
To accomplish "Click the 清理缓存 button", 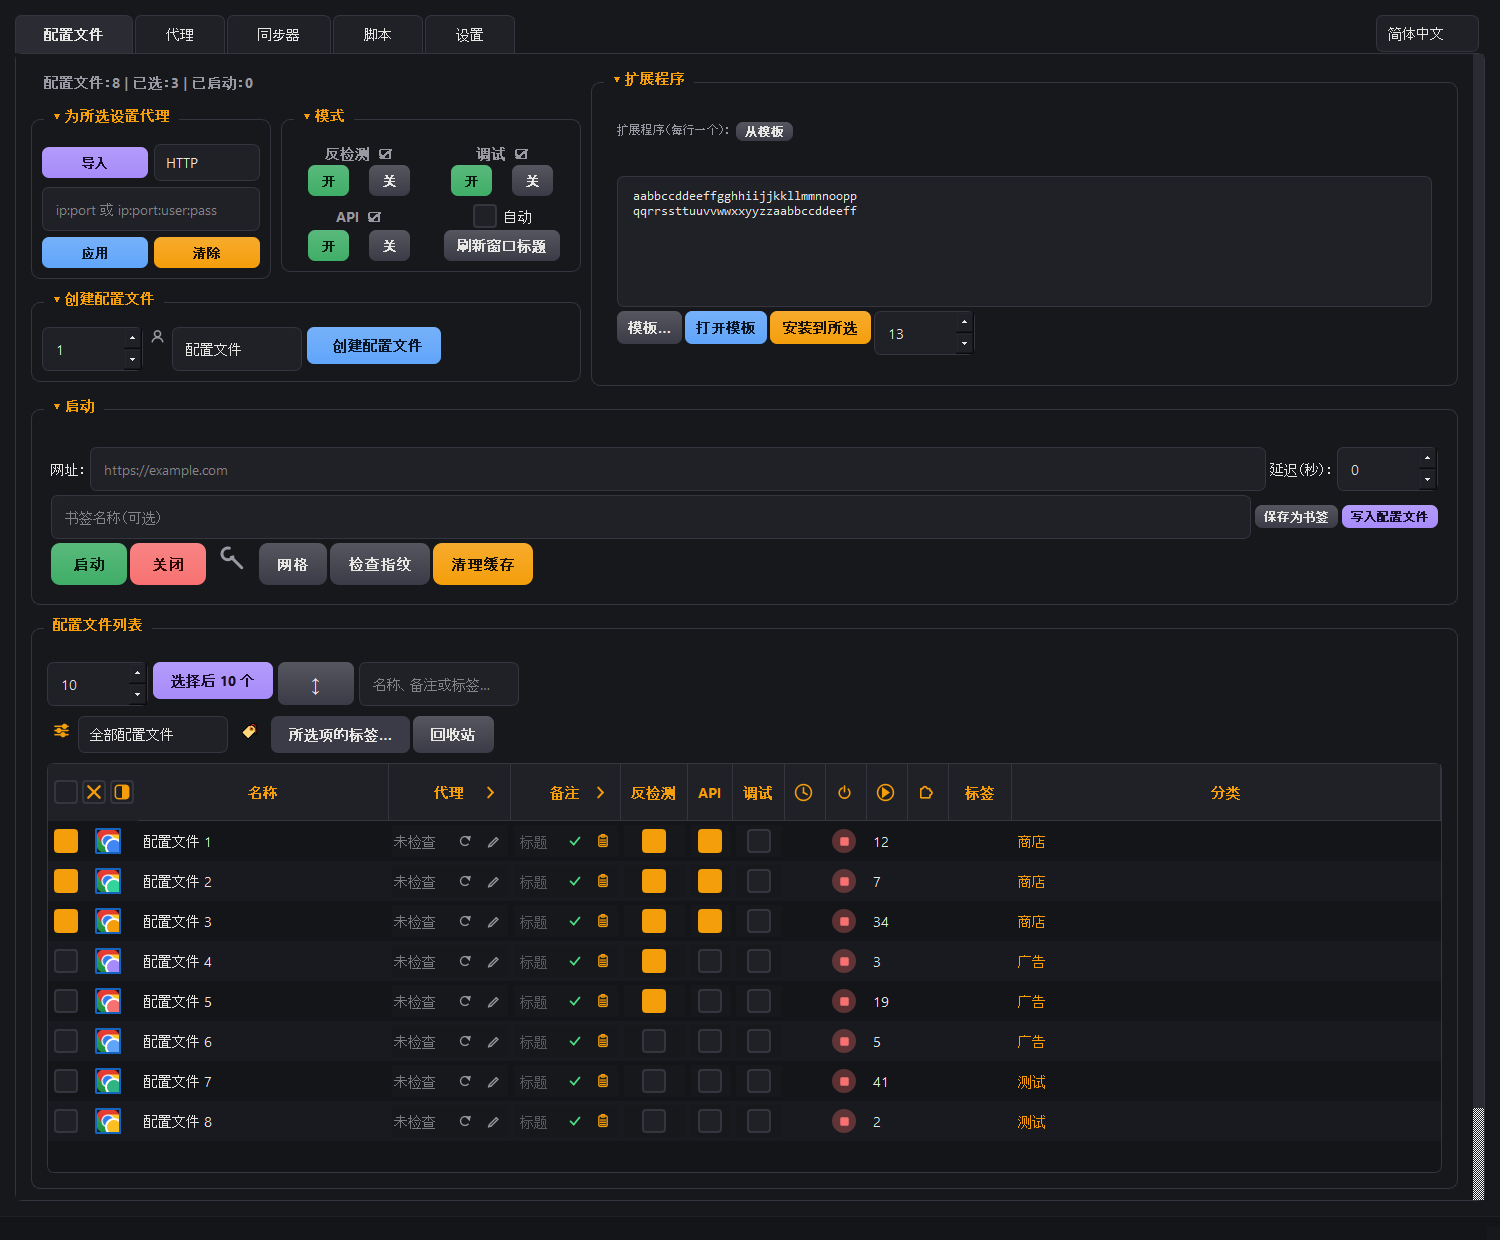I will [x=483, y=564].
